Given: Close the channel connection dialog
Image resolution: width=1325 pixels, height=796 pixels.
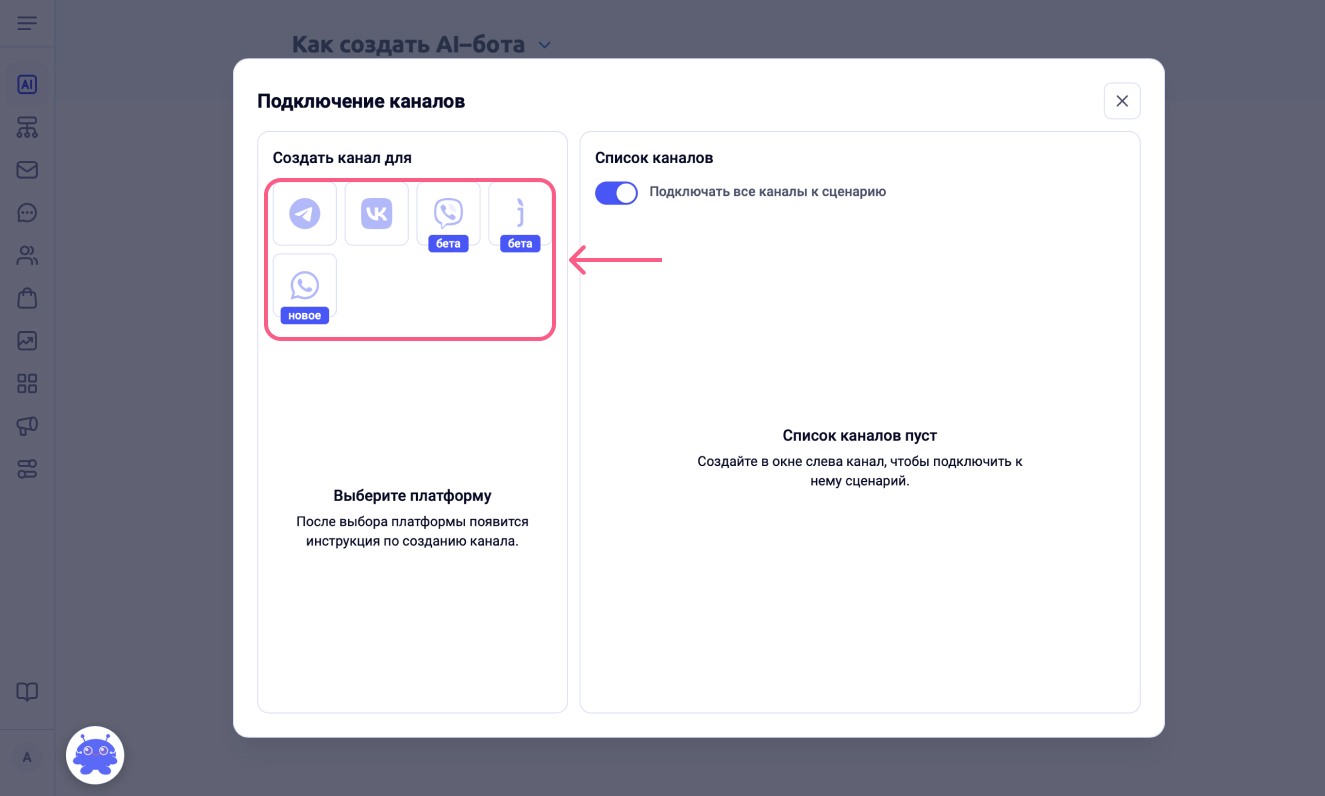Looking at the screenshot, I should (x=1122, y=101).
